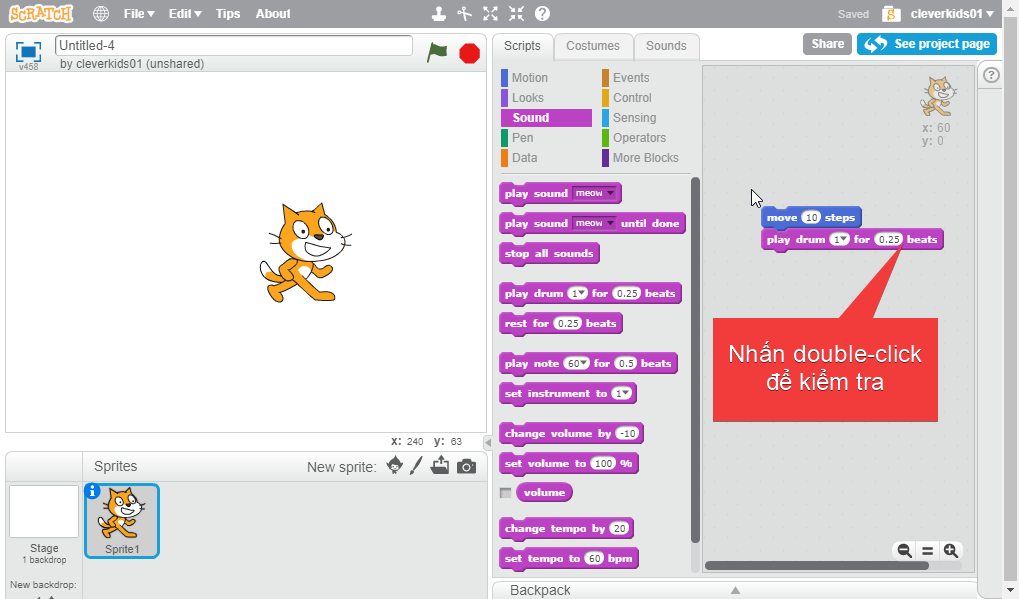This screenshot has width=1019, height=599.
Task: Collapse the stage with the arrow
Action: (x=488, y=442)
